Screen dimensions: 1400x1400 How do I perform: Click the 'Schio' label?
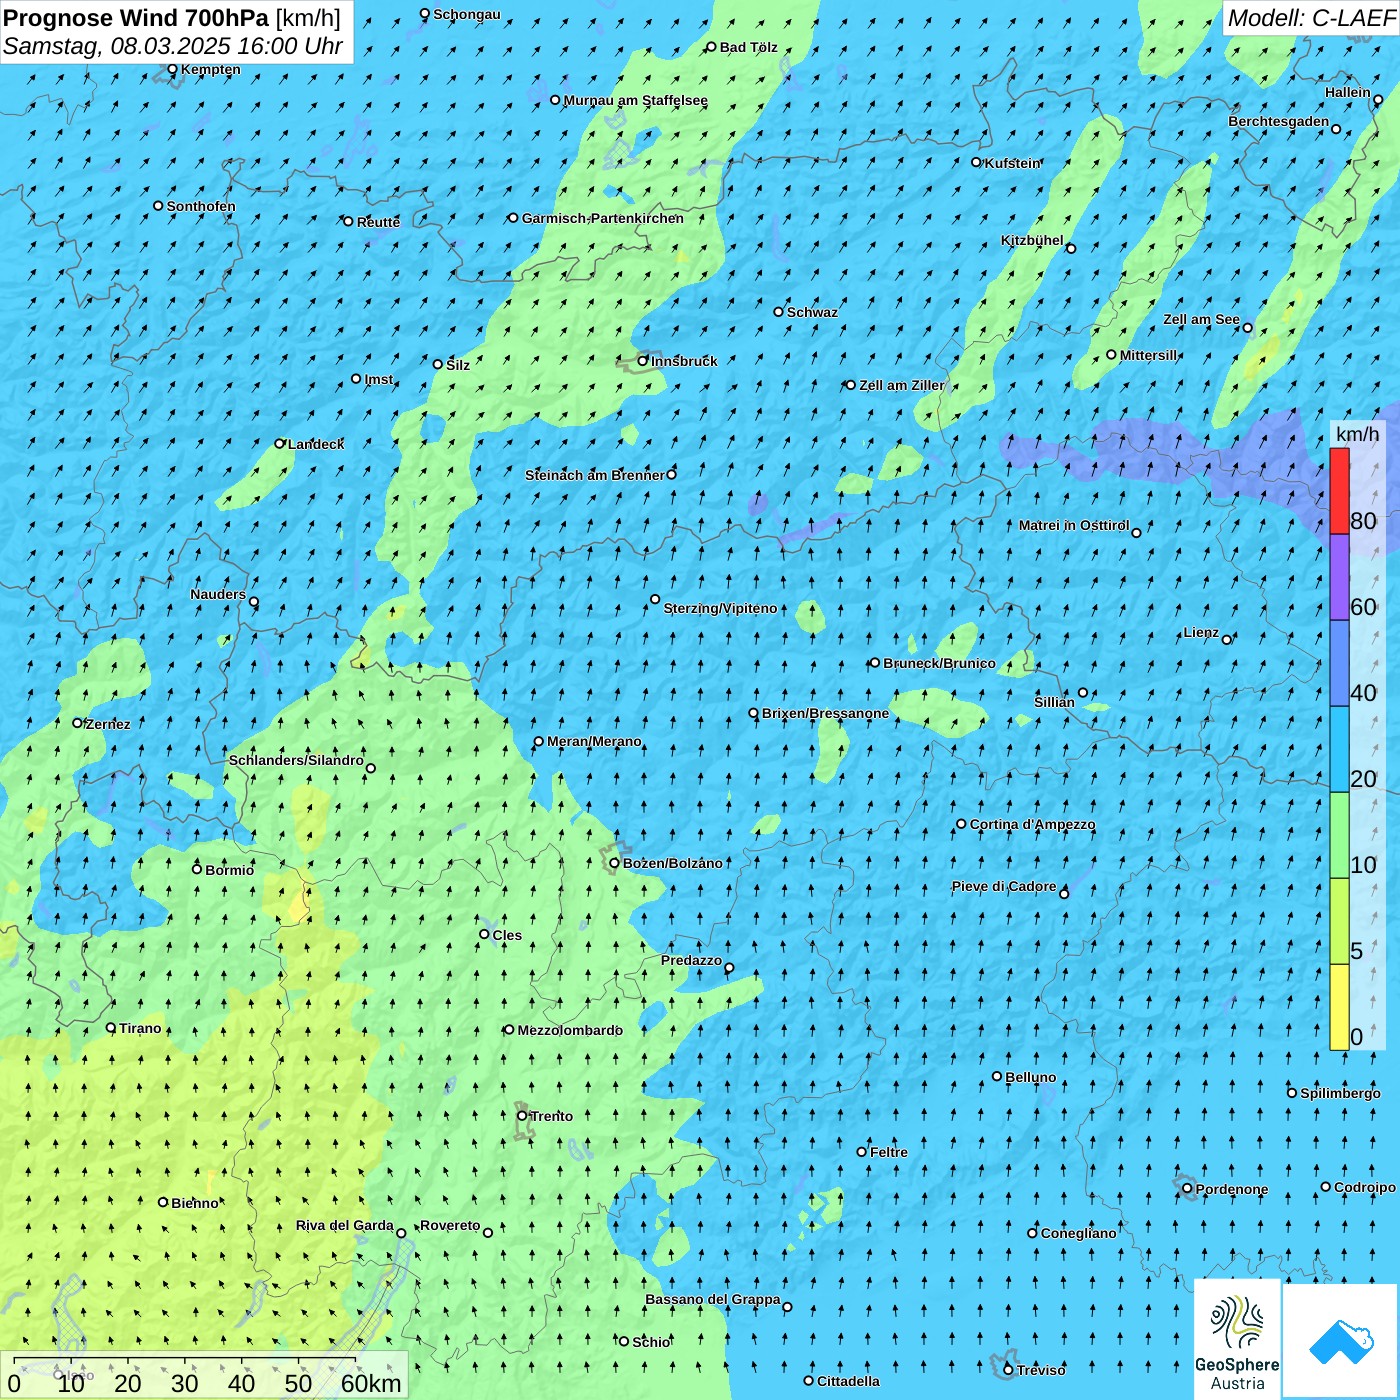(x=651, y=1342)
